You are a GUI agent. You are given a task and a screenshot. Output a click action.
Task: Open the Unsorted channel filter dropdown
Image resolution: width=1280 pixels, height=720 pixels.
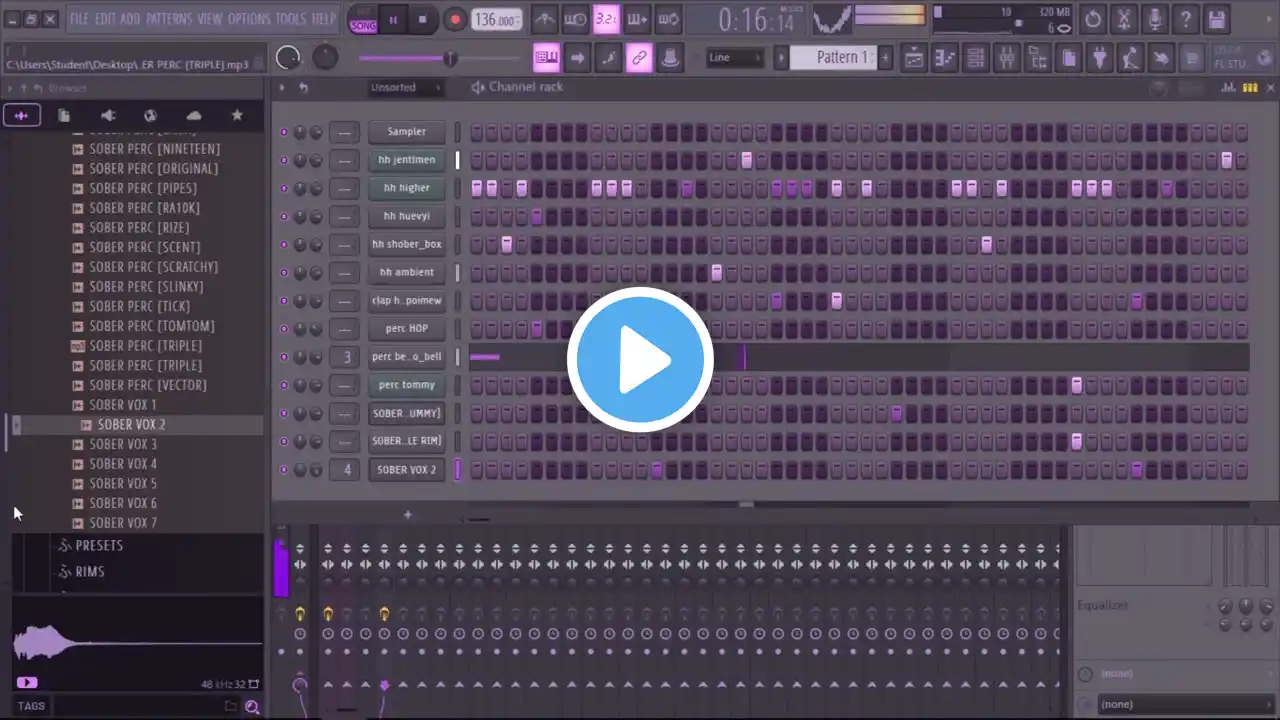pyautogui.click(x=405, y=87)
